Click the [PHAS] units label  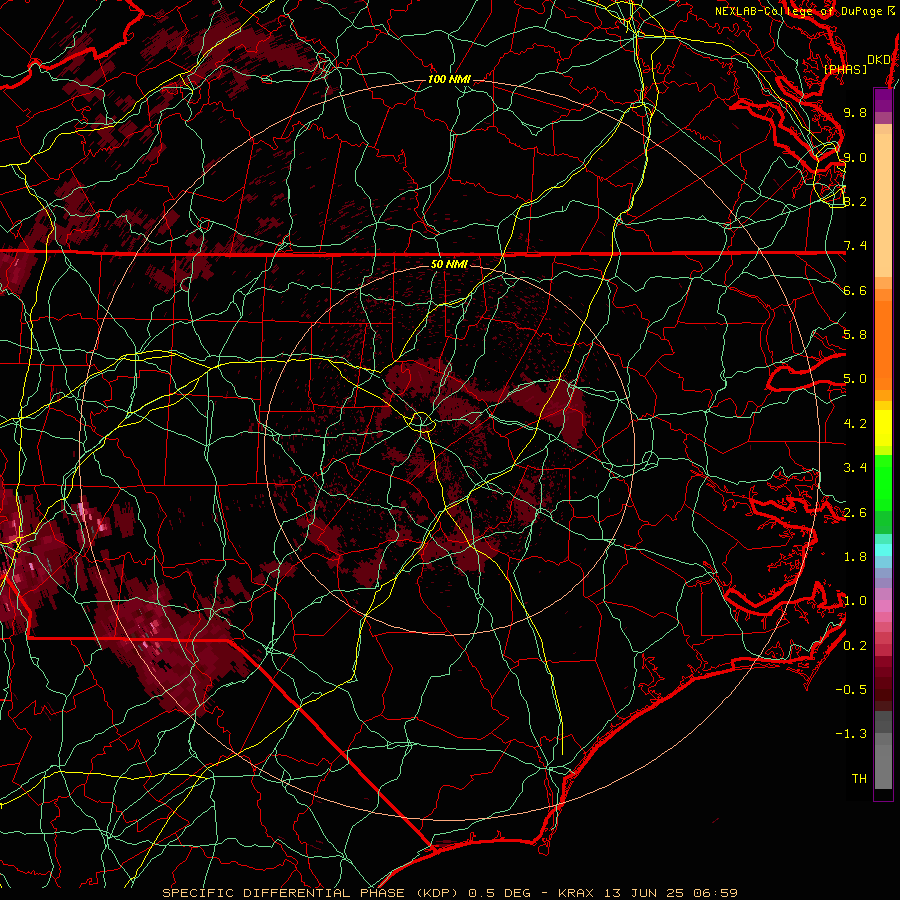pos(845,69)
